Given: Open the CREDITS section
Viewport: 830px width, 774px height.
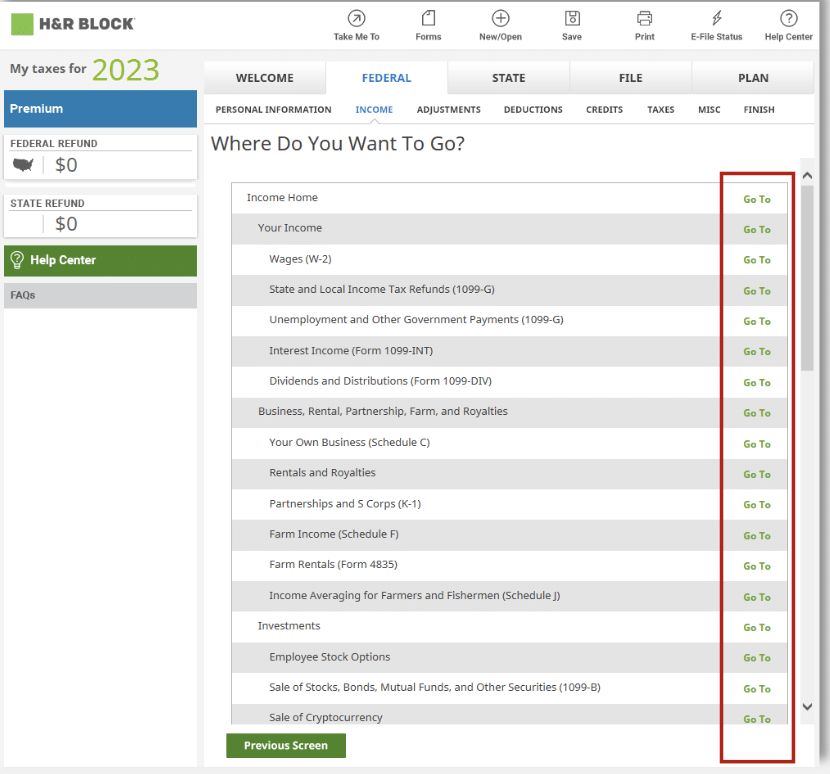Looking at the screenshot, I should tap(604, 110).
